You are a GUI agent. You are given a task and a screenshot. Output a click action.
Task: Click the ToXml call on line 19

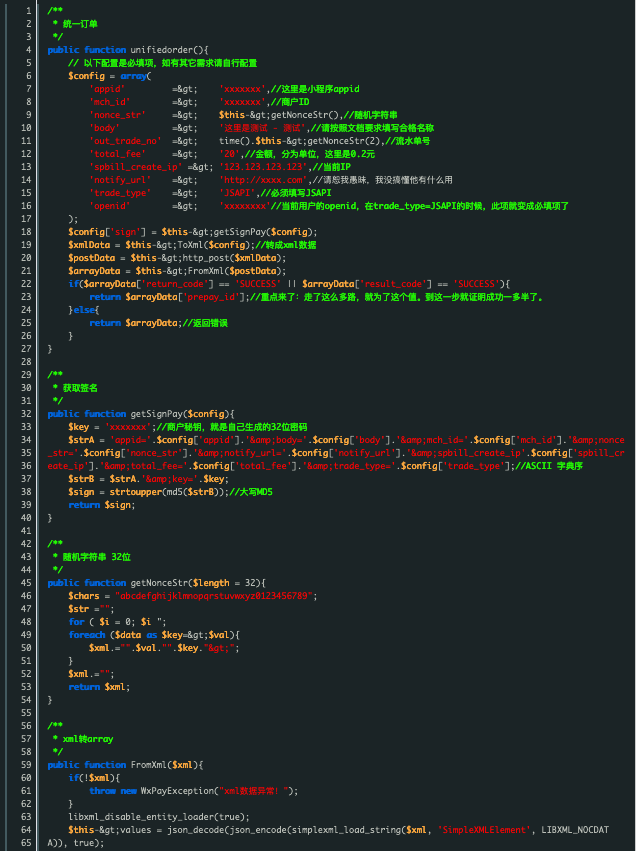click(190, 245)
